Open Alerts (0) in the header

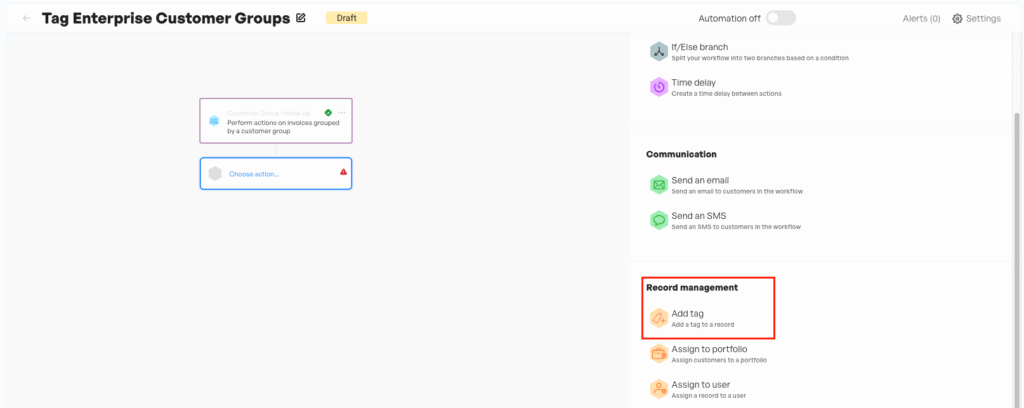point(921,18)
